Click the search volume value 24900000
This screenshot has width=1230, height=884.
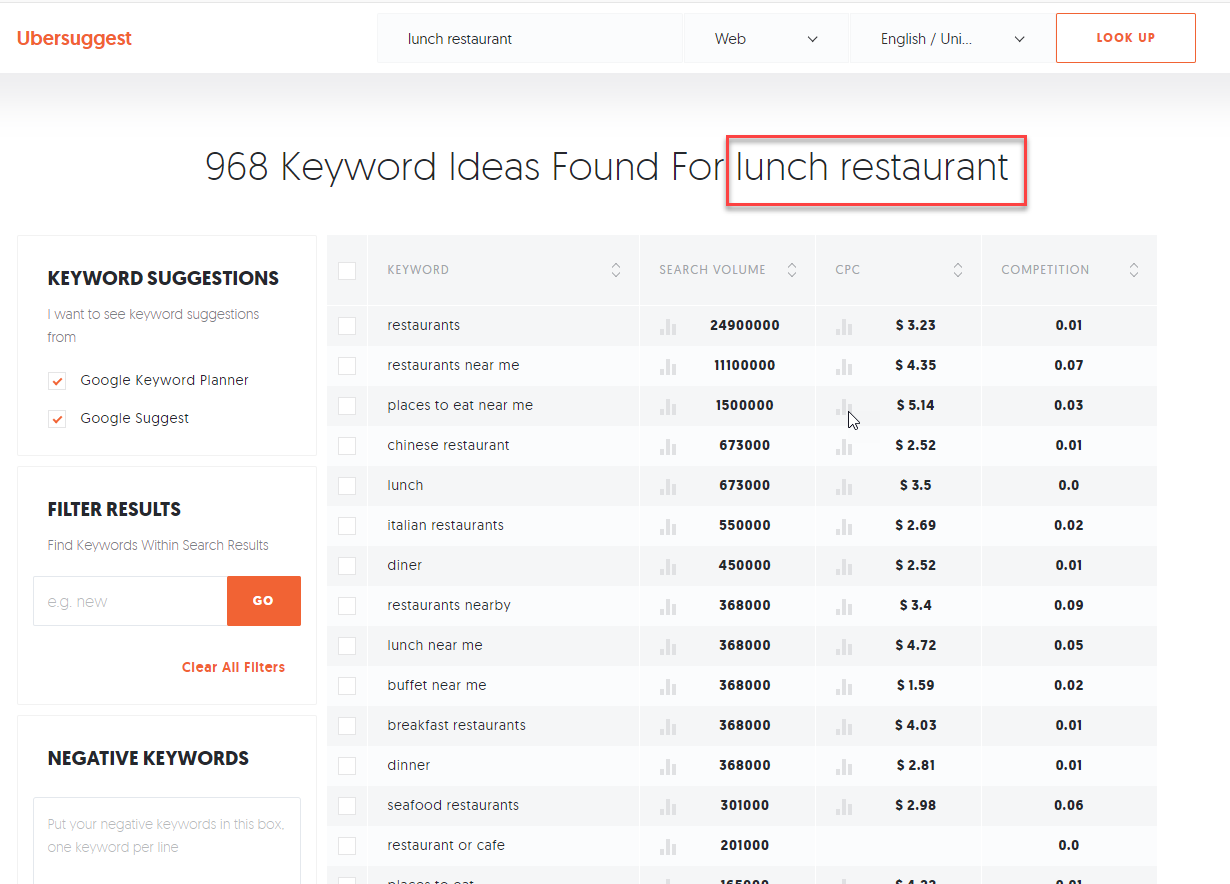745,325
